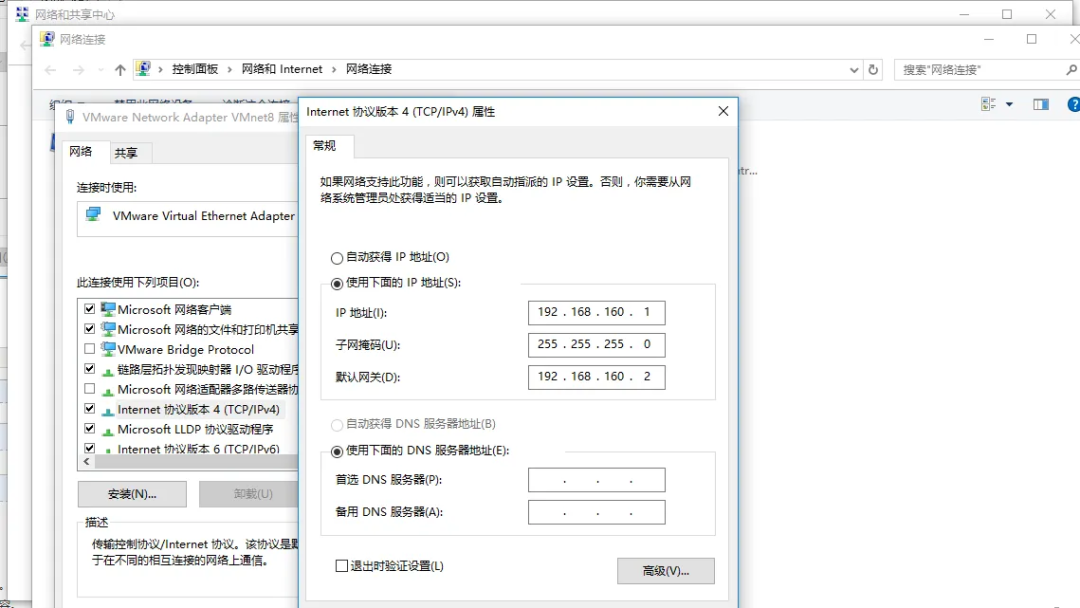
Task: Click the 默认网关 field showing 192.168.160.2
Action: pos(596,377)
